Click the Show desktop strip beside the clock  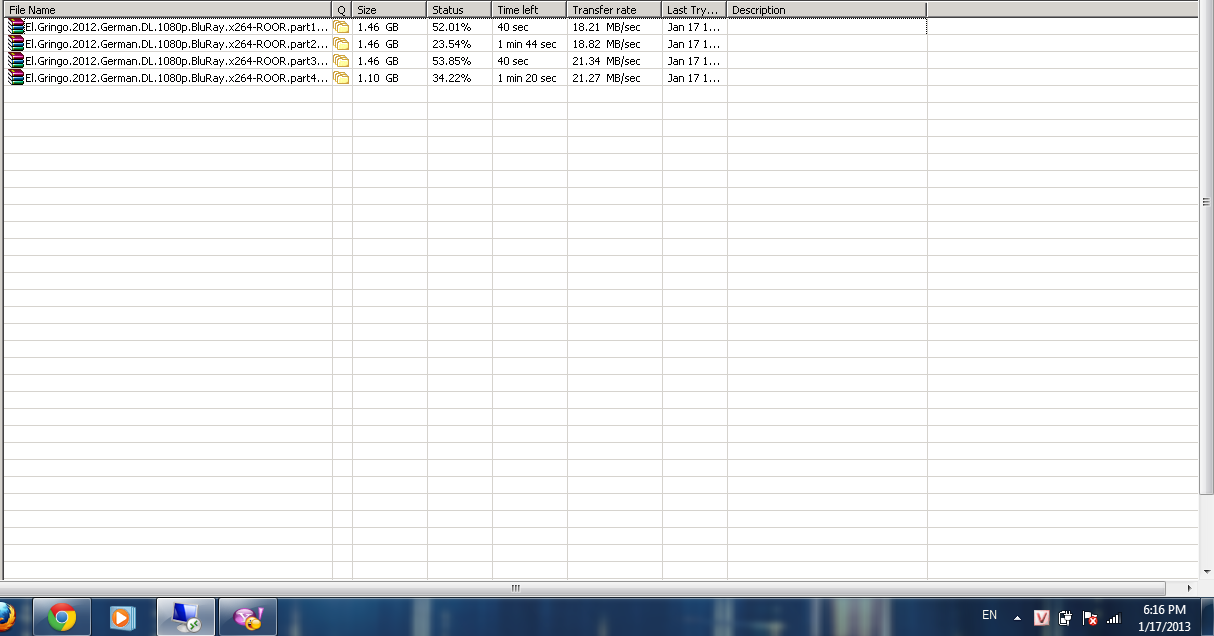coord(1206,617)
